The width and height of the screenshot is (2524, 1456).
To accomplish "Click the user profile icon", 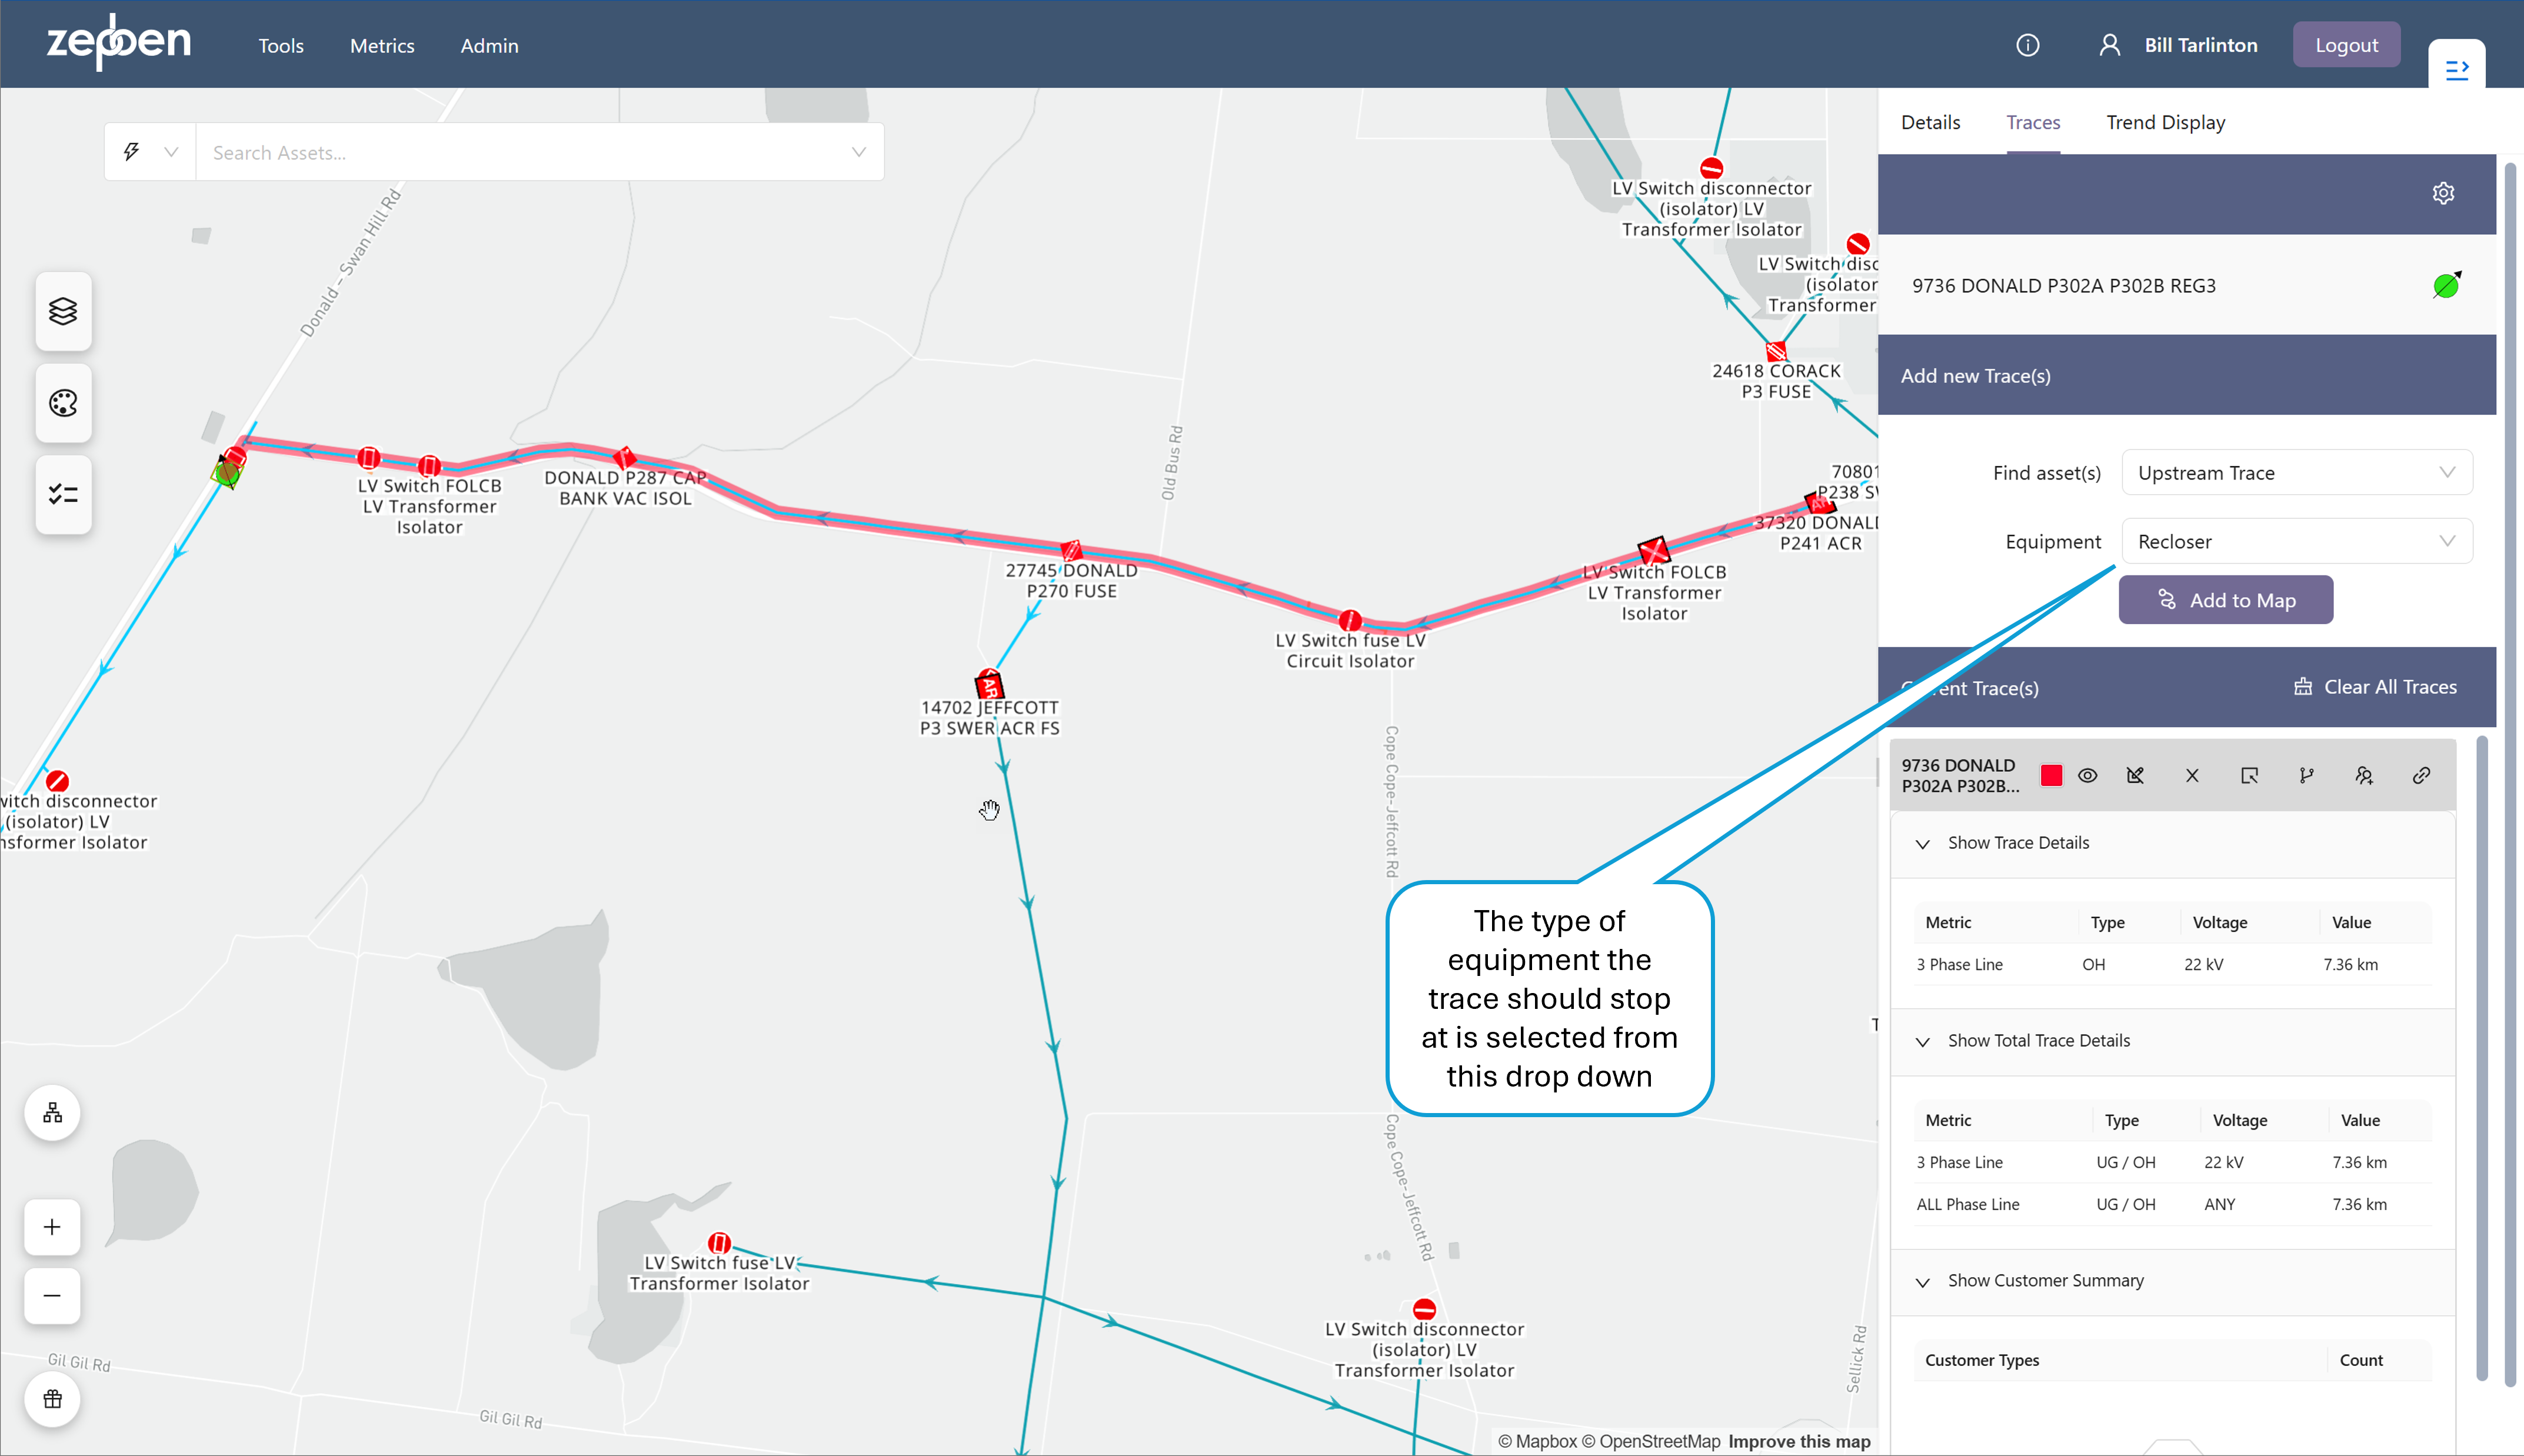I will (x=2109, y=45).
